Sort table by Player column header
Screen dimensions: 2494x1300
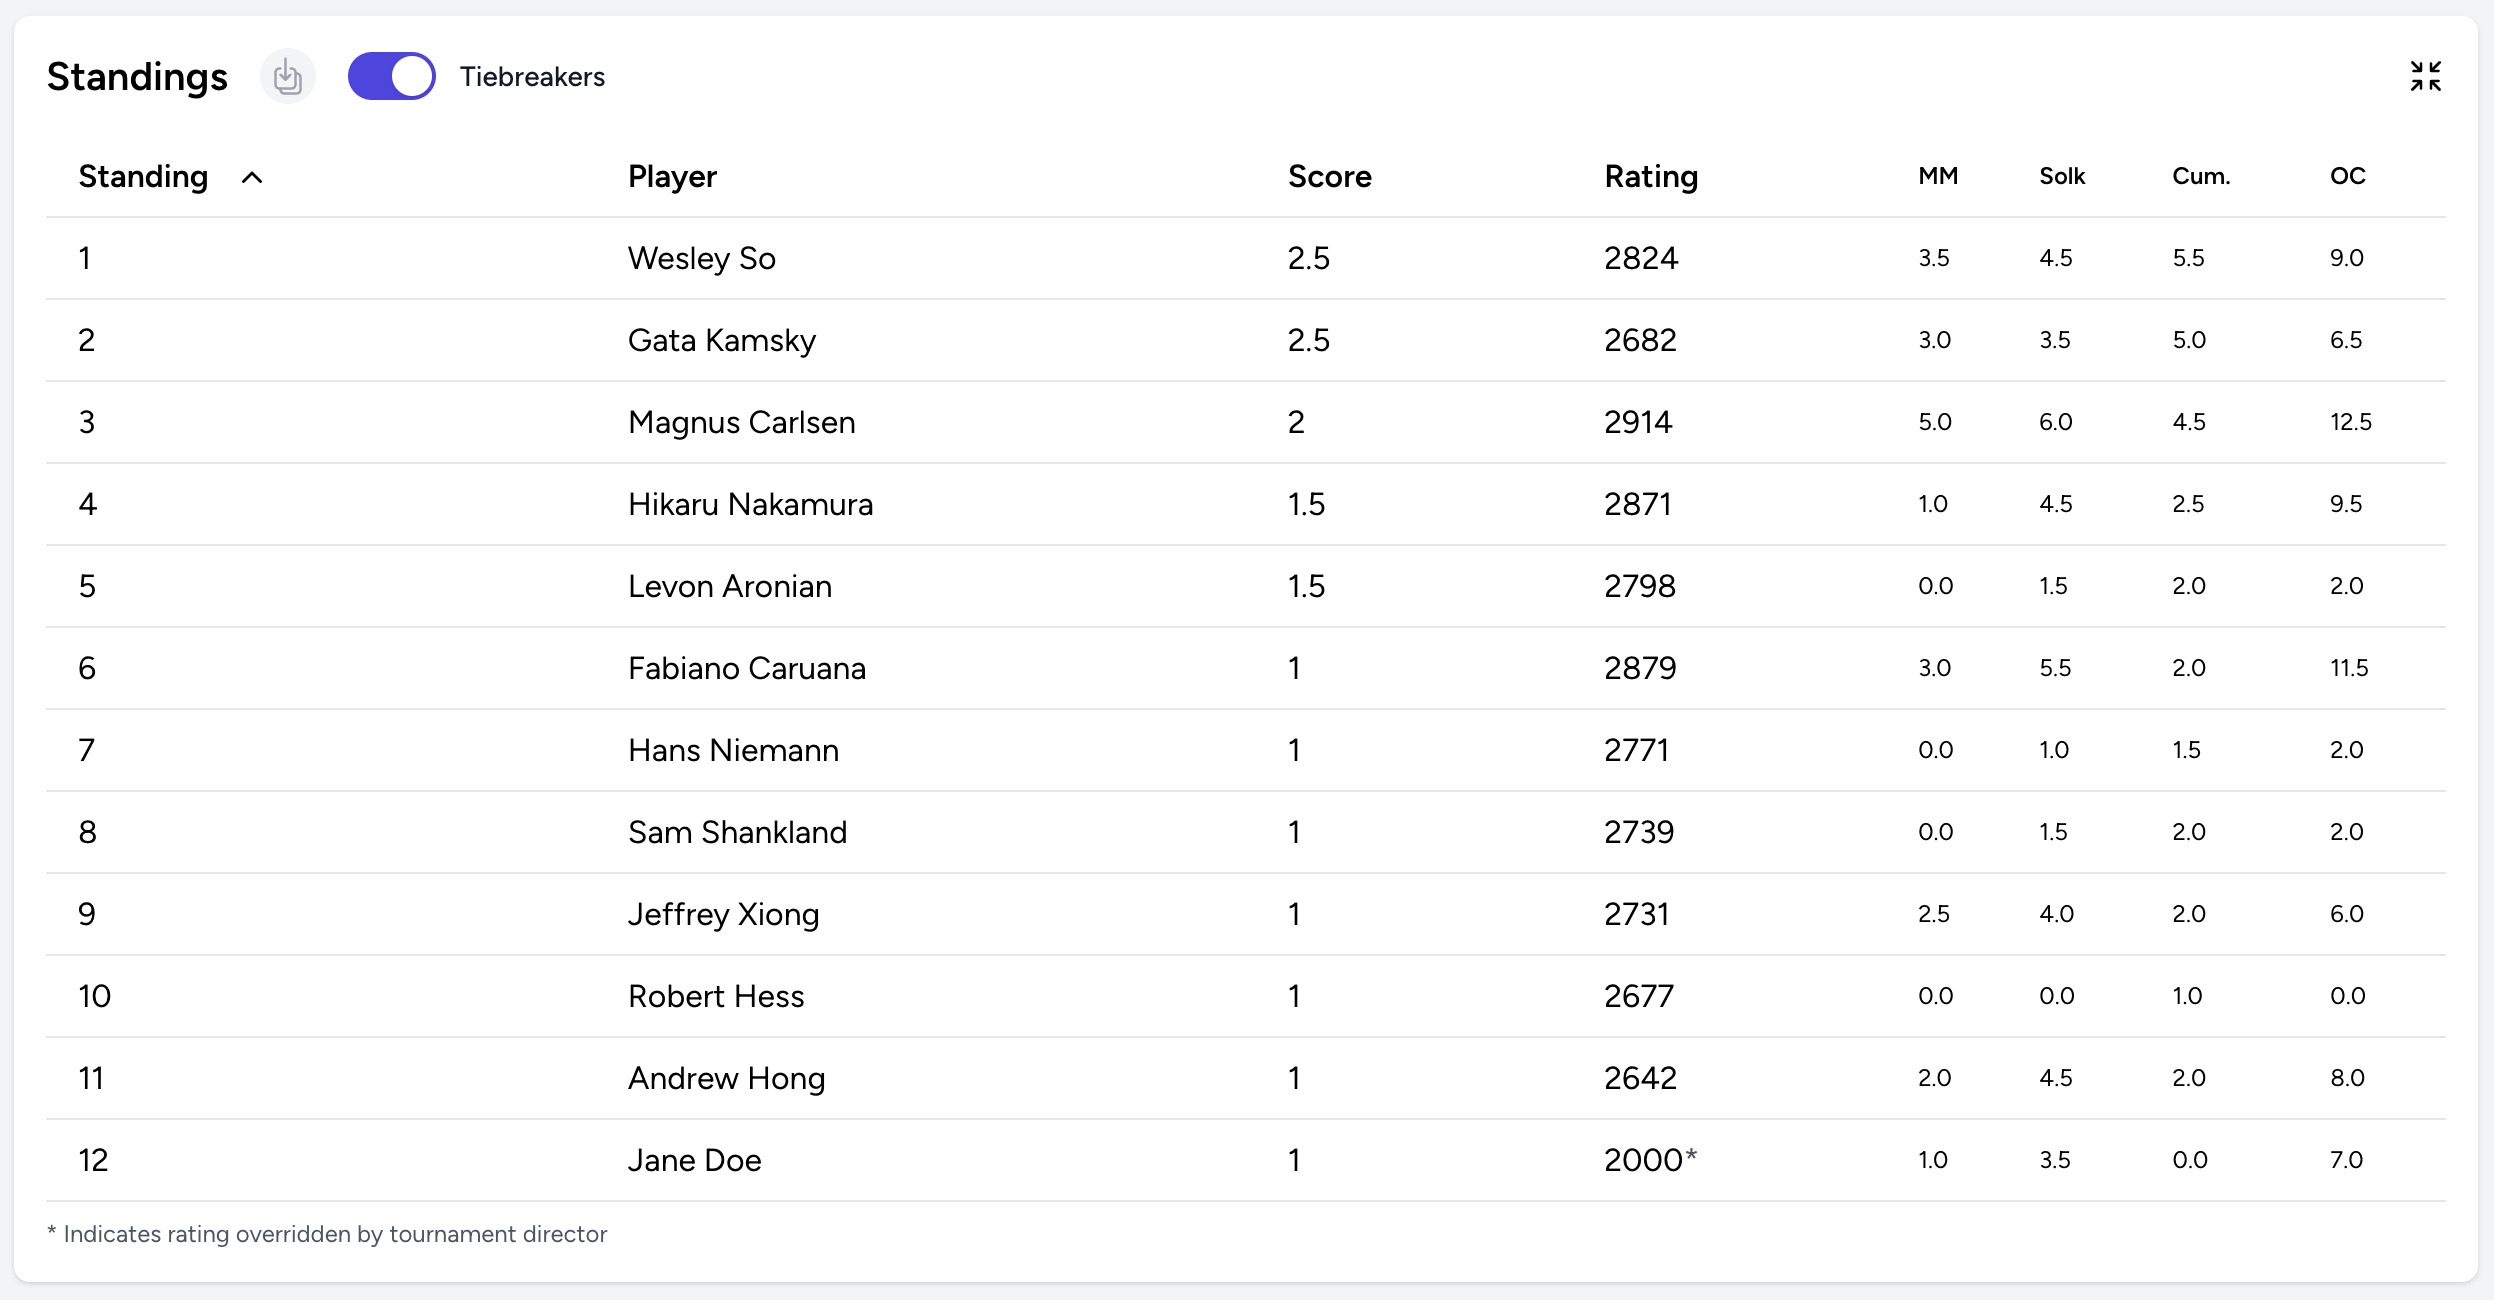coord(672,177)
